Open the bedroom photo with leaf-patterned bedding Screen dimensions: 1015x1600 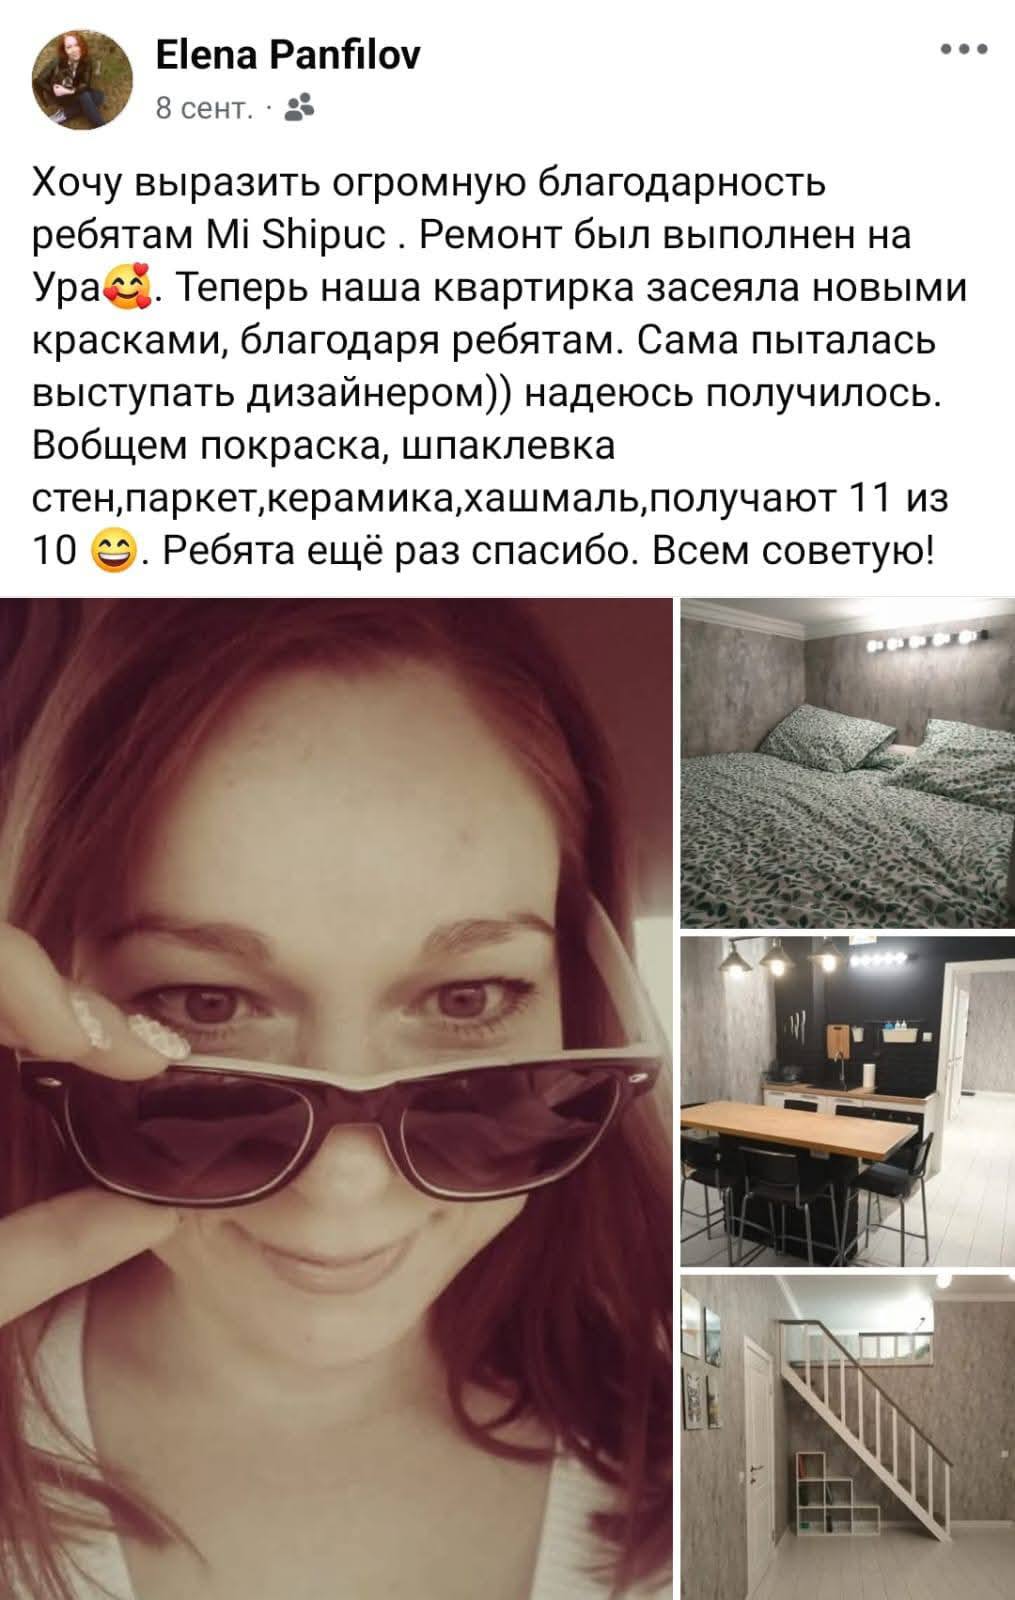tap(847, 763)
